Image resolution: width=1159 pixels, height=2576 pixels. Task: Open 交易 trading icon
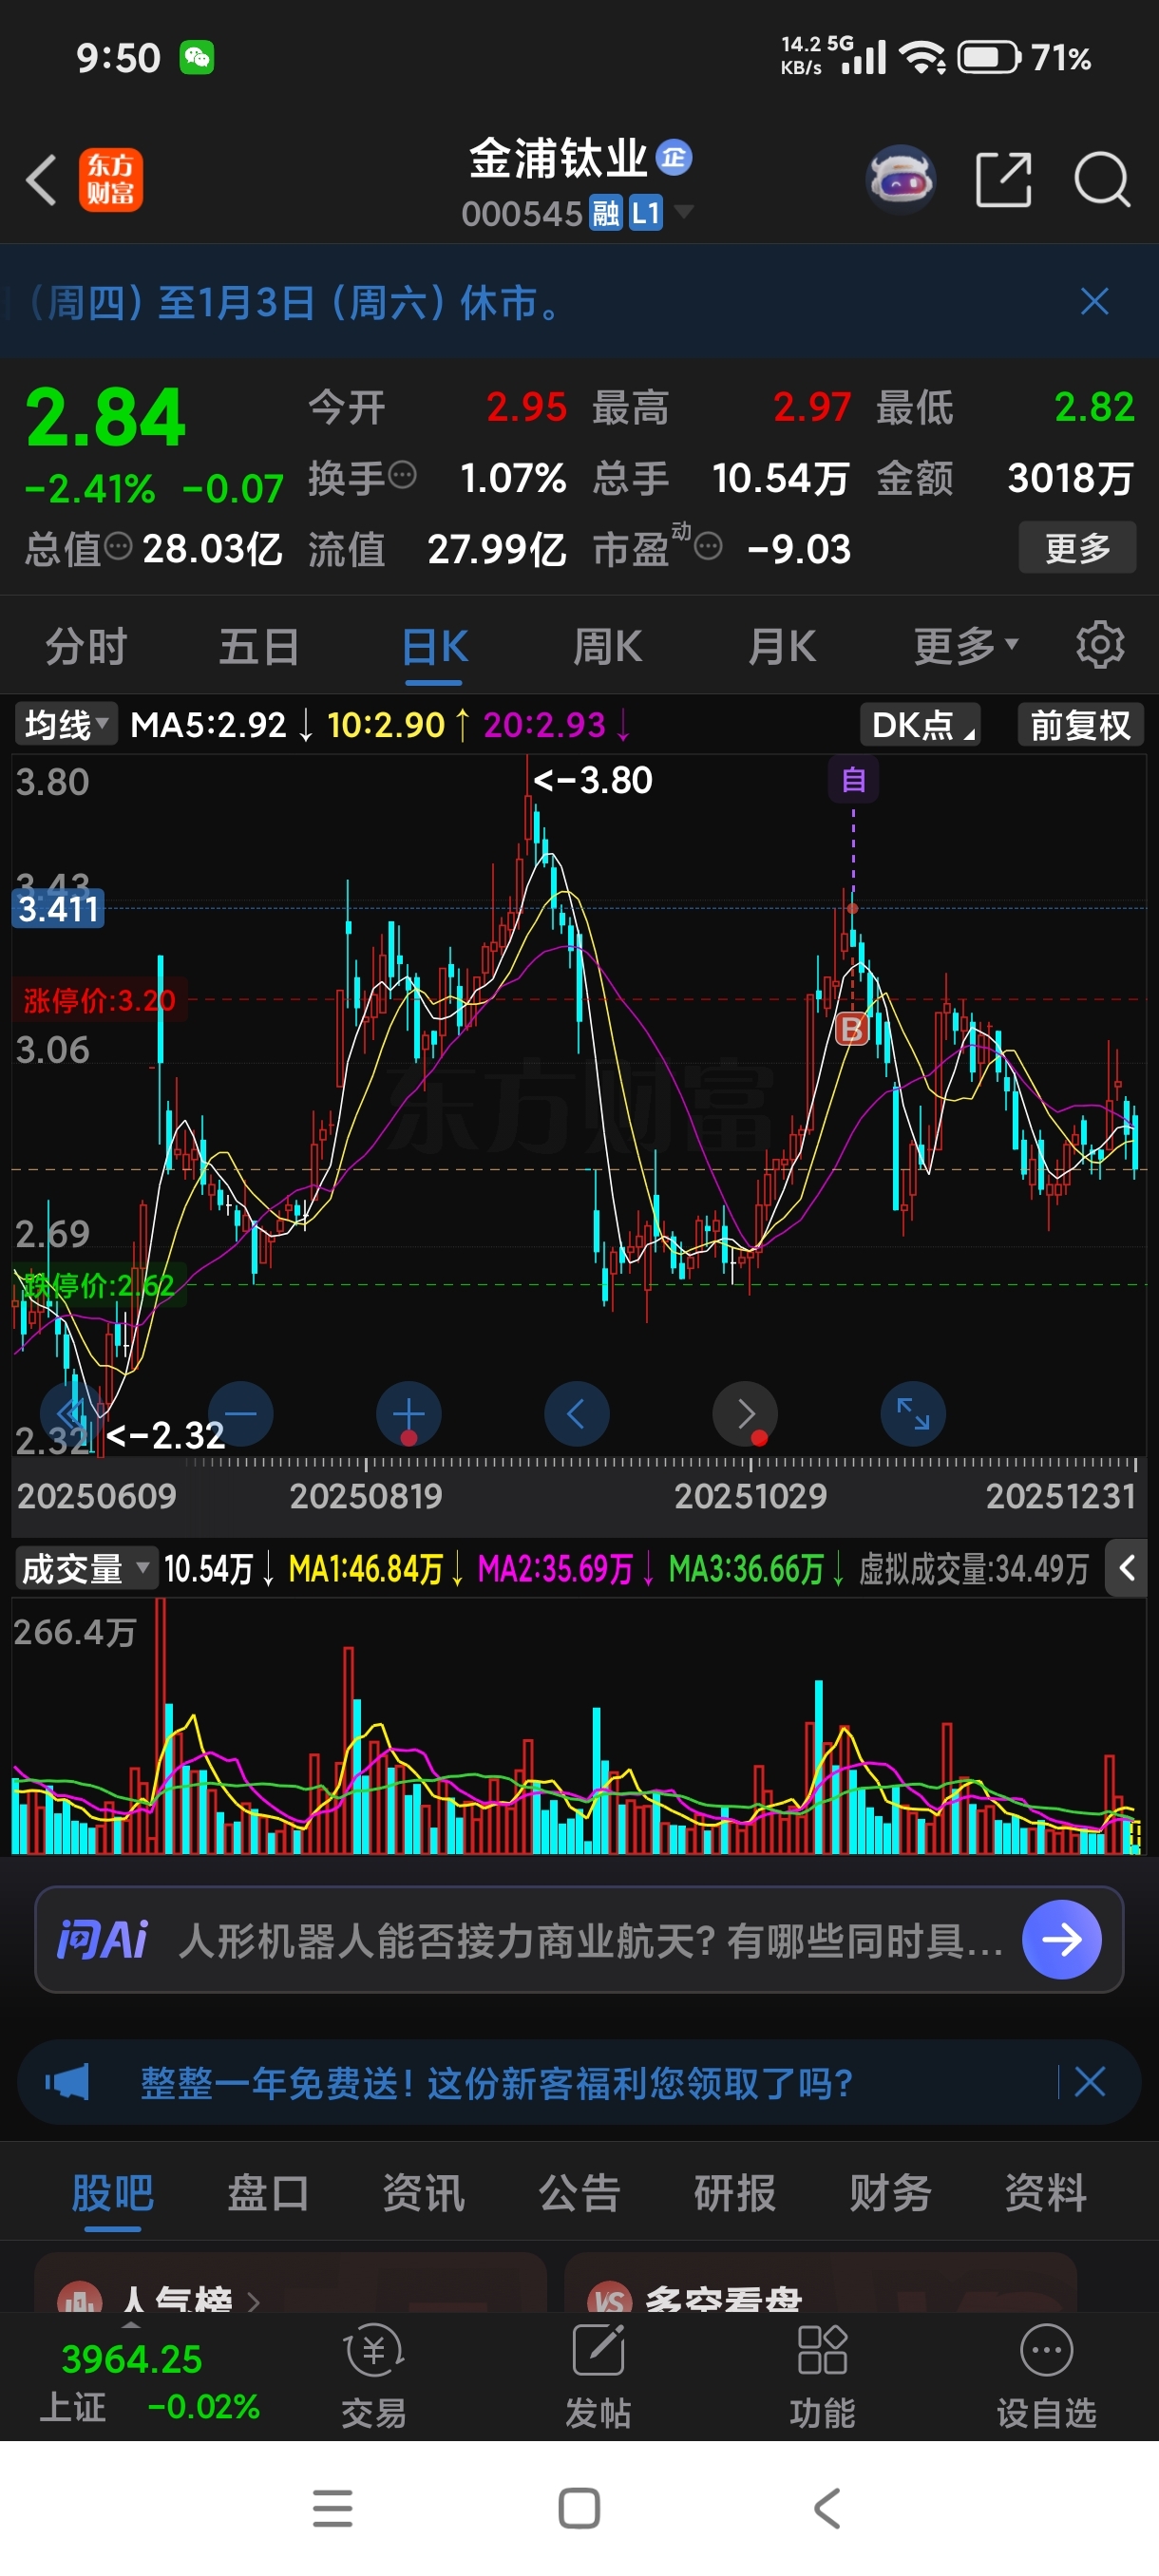pos(373,2376)
